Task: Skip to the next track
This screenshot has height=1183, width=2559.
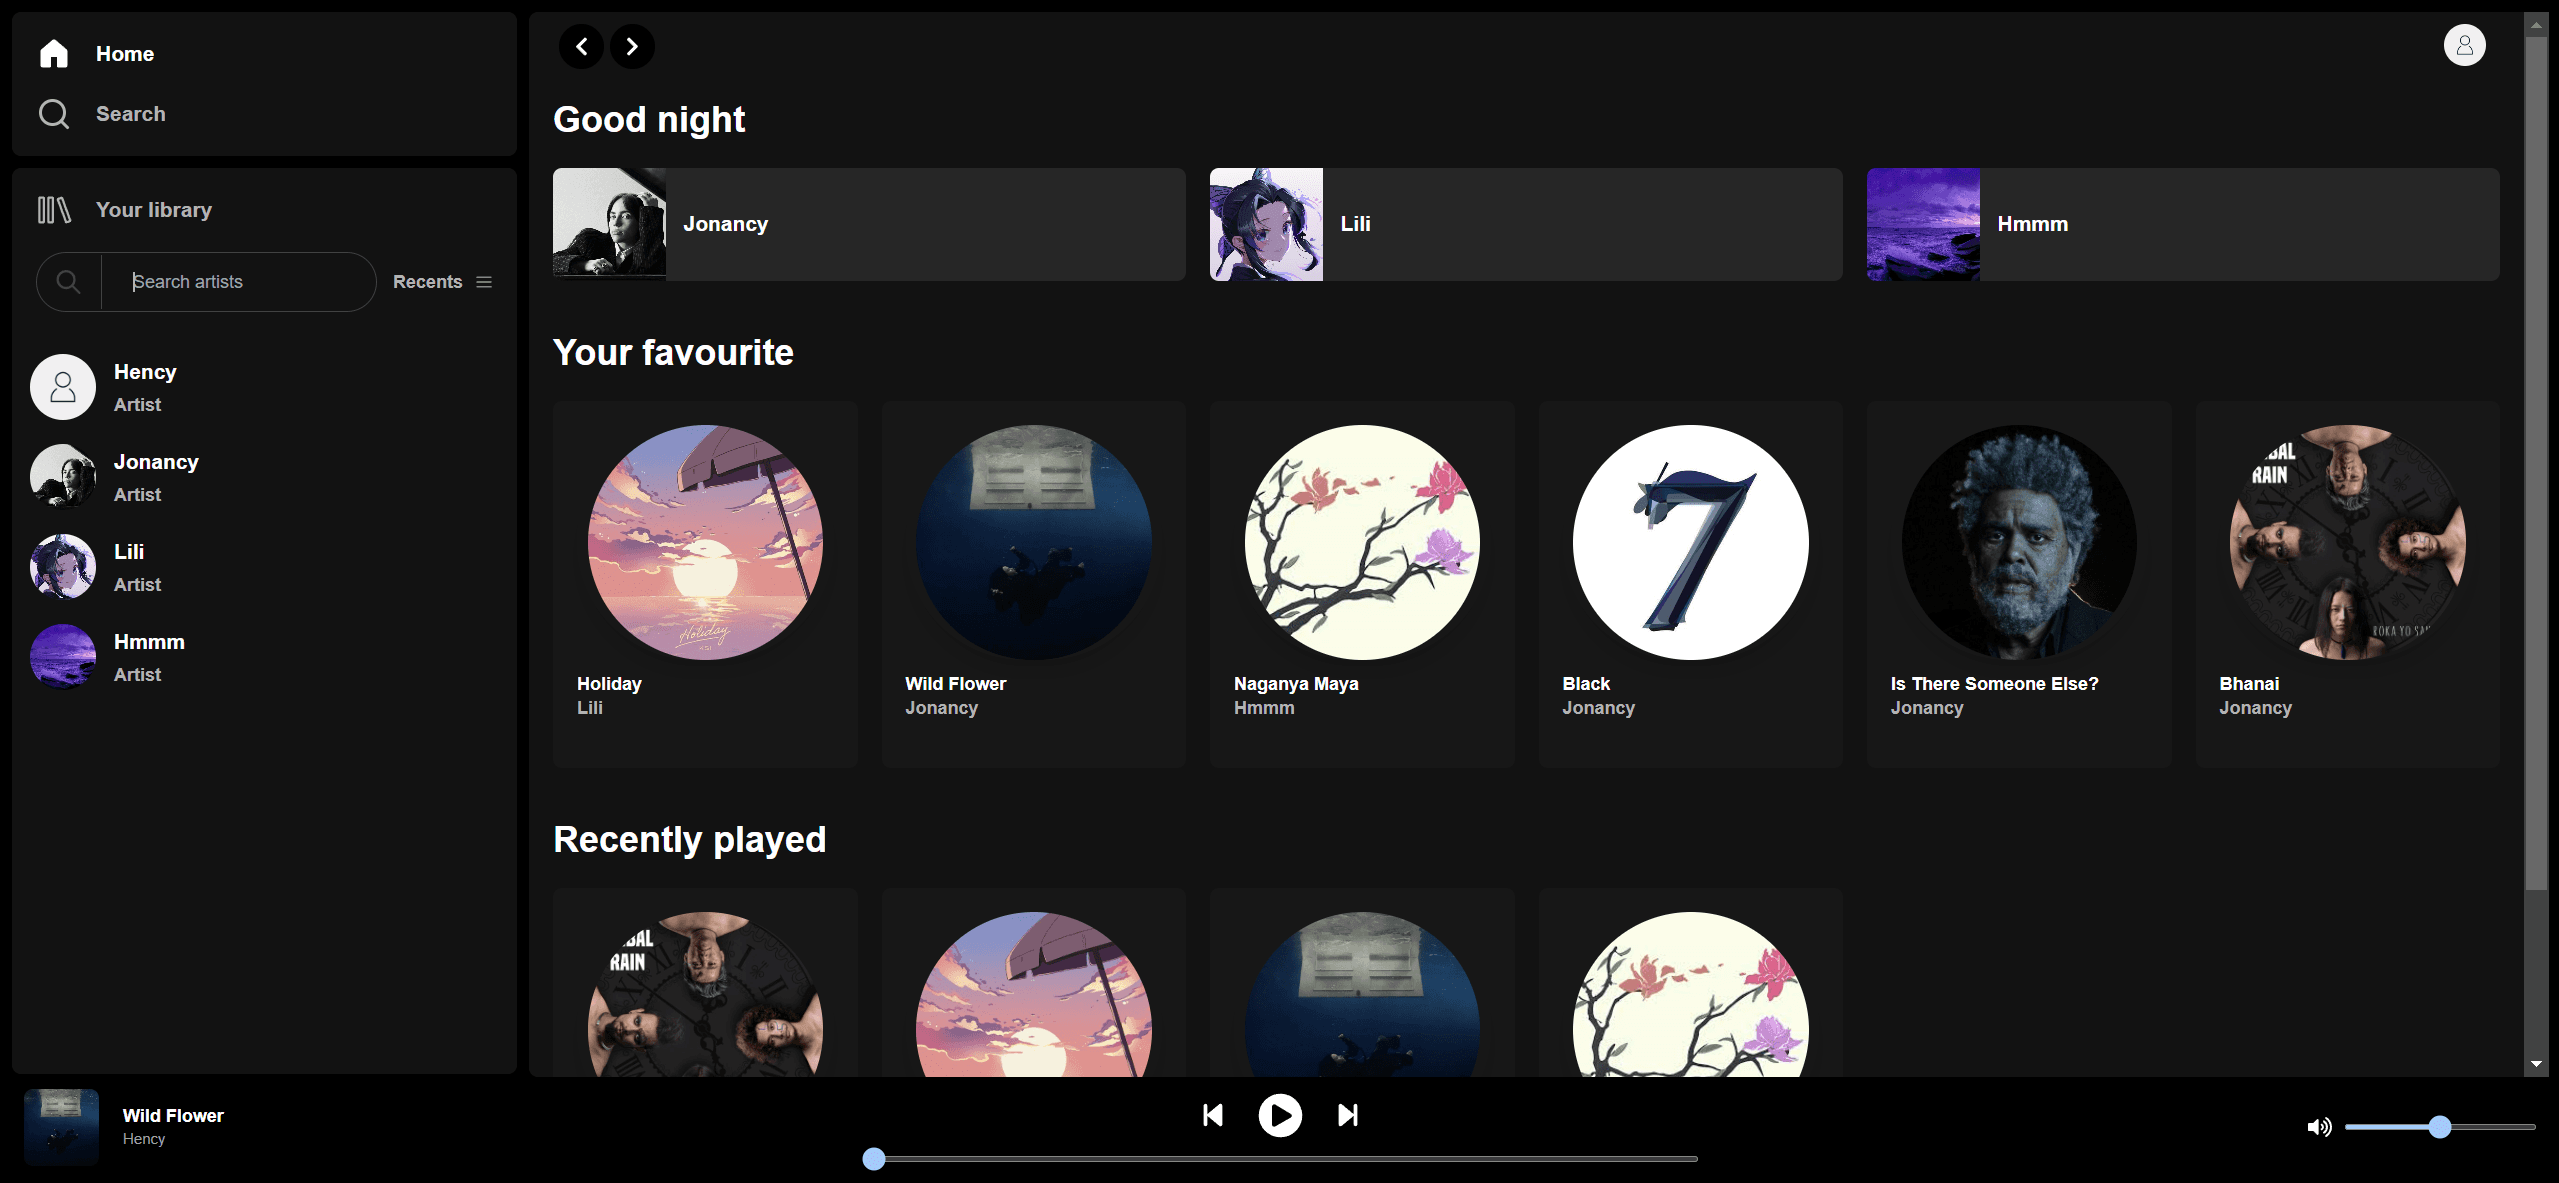Action: [x=1348, y=1115]
